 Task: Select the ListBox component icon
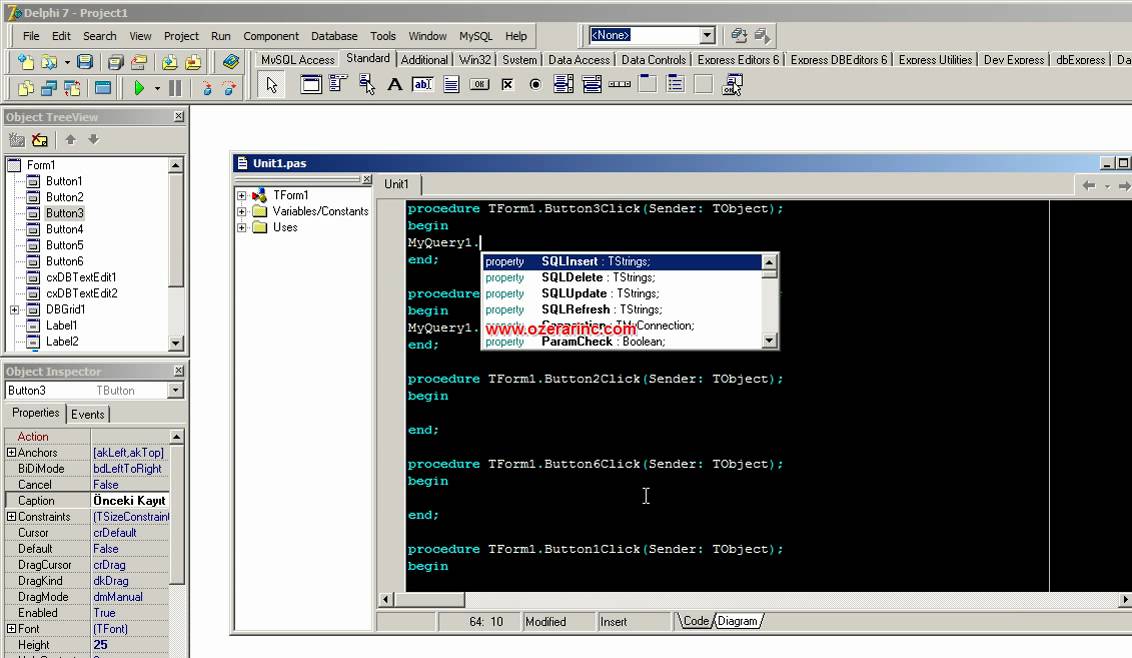click(x=563, y=85)
